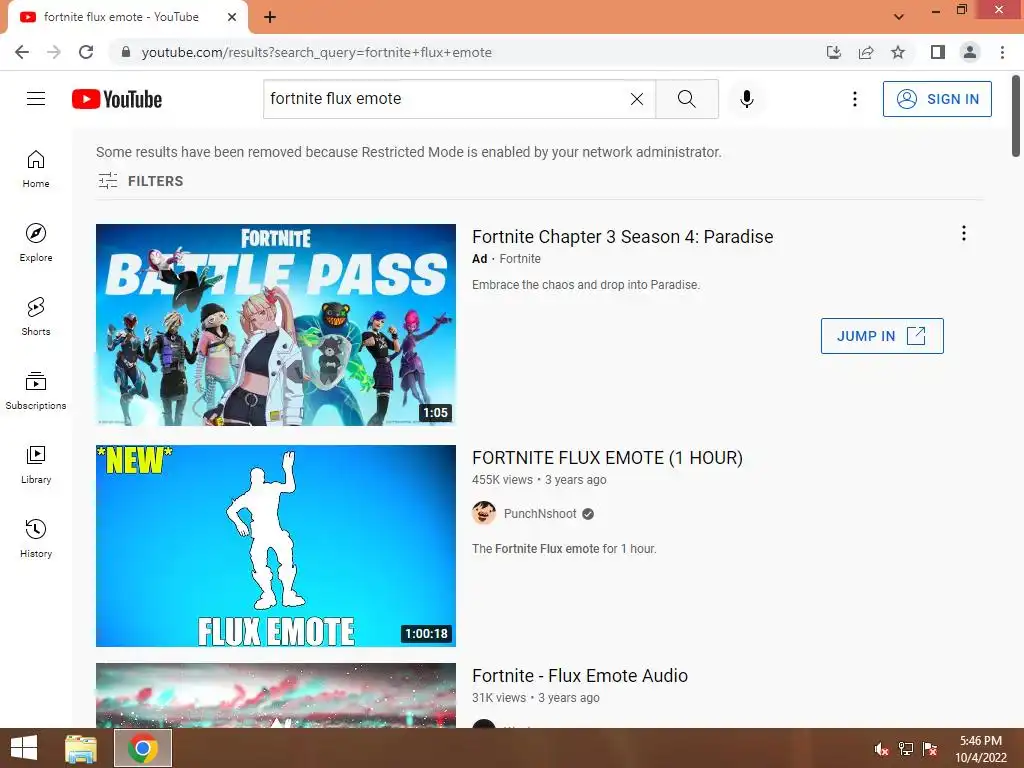The image size is (1024, 768).
Task: Click the YouTube logo
Action: pos(117,99)
